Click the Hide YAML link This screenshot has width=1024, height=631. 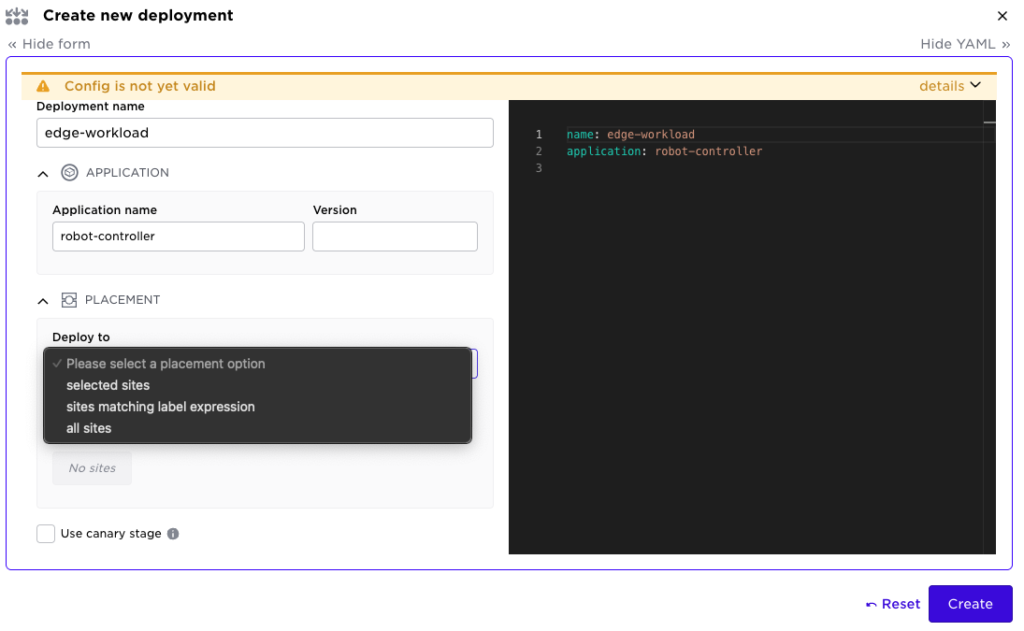coord(965,44)
